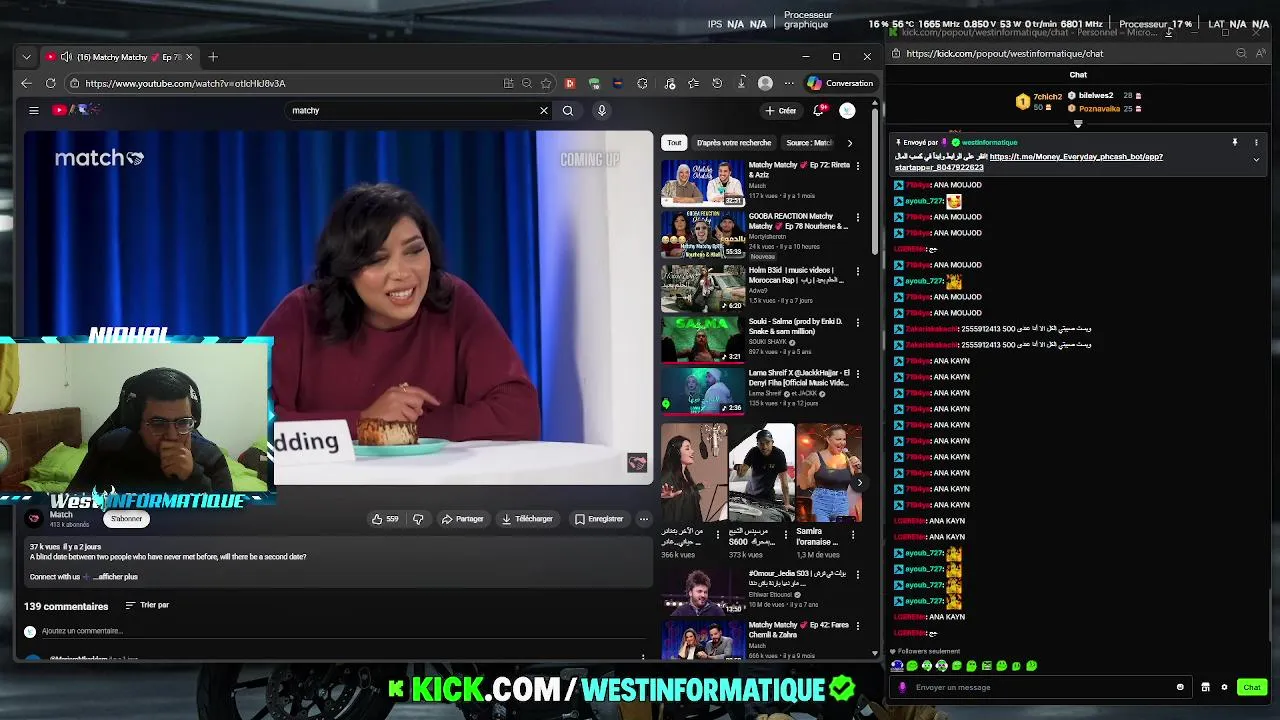The height and width of the screenshot is (720, 1280).
Task: Unpin the pinned chat message
Action: pos(1235,143)
